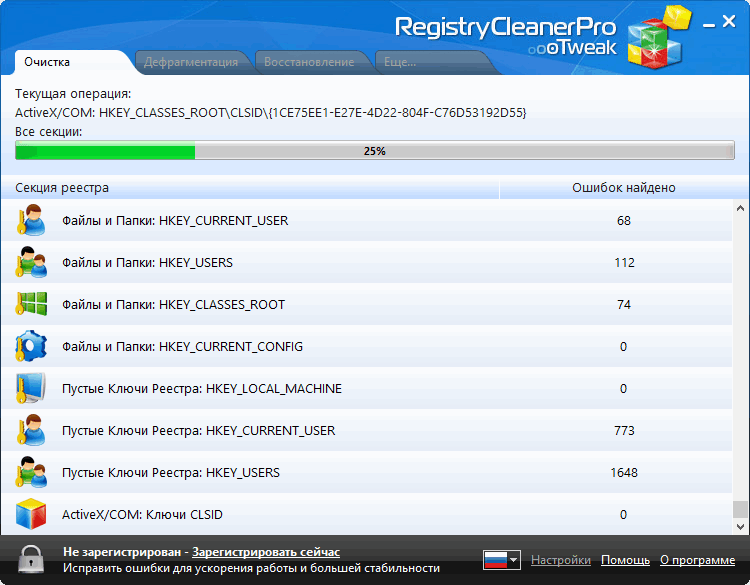Viewport: 750px width, 585px height.
Task: Click the scrollbar down arrow
Action: (x=740, y=527)
